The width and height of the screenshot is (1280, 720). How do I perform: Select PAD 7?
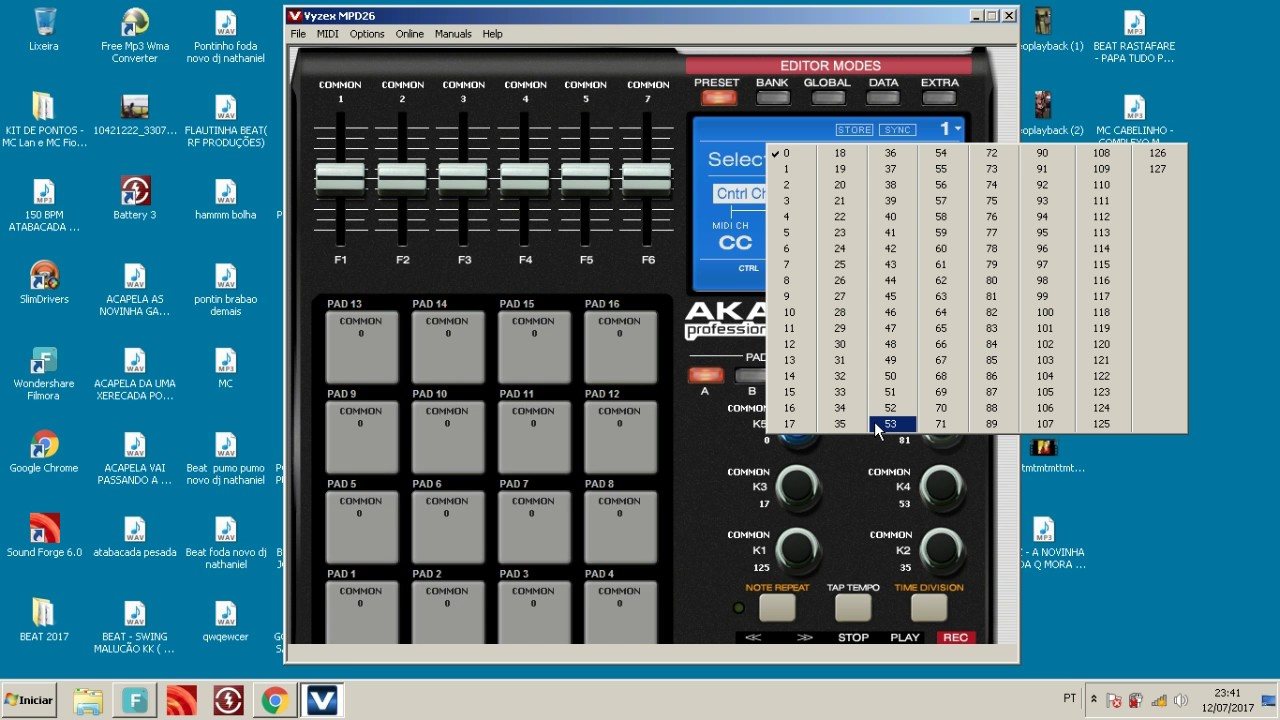coord(533,527)
